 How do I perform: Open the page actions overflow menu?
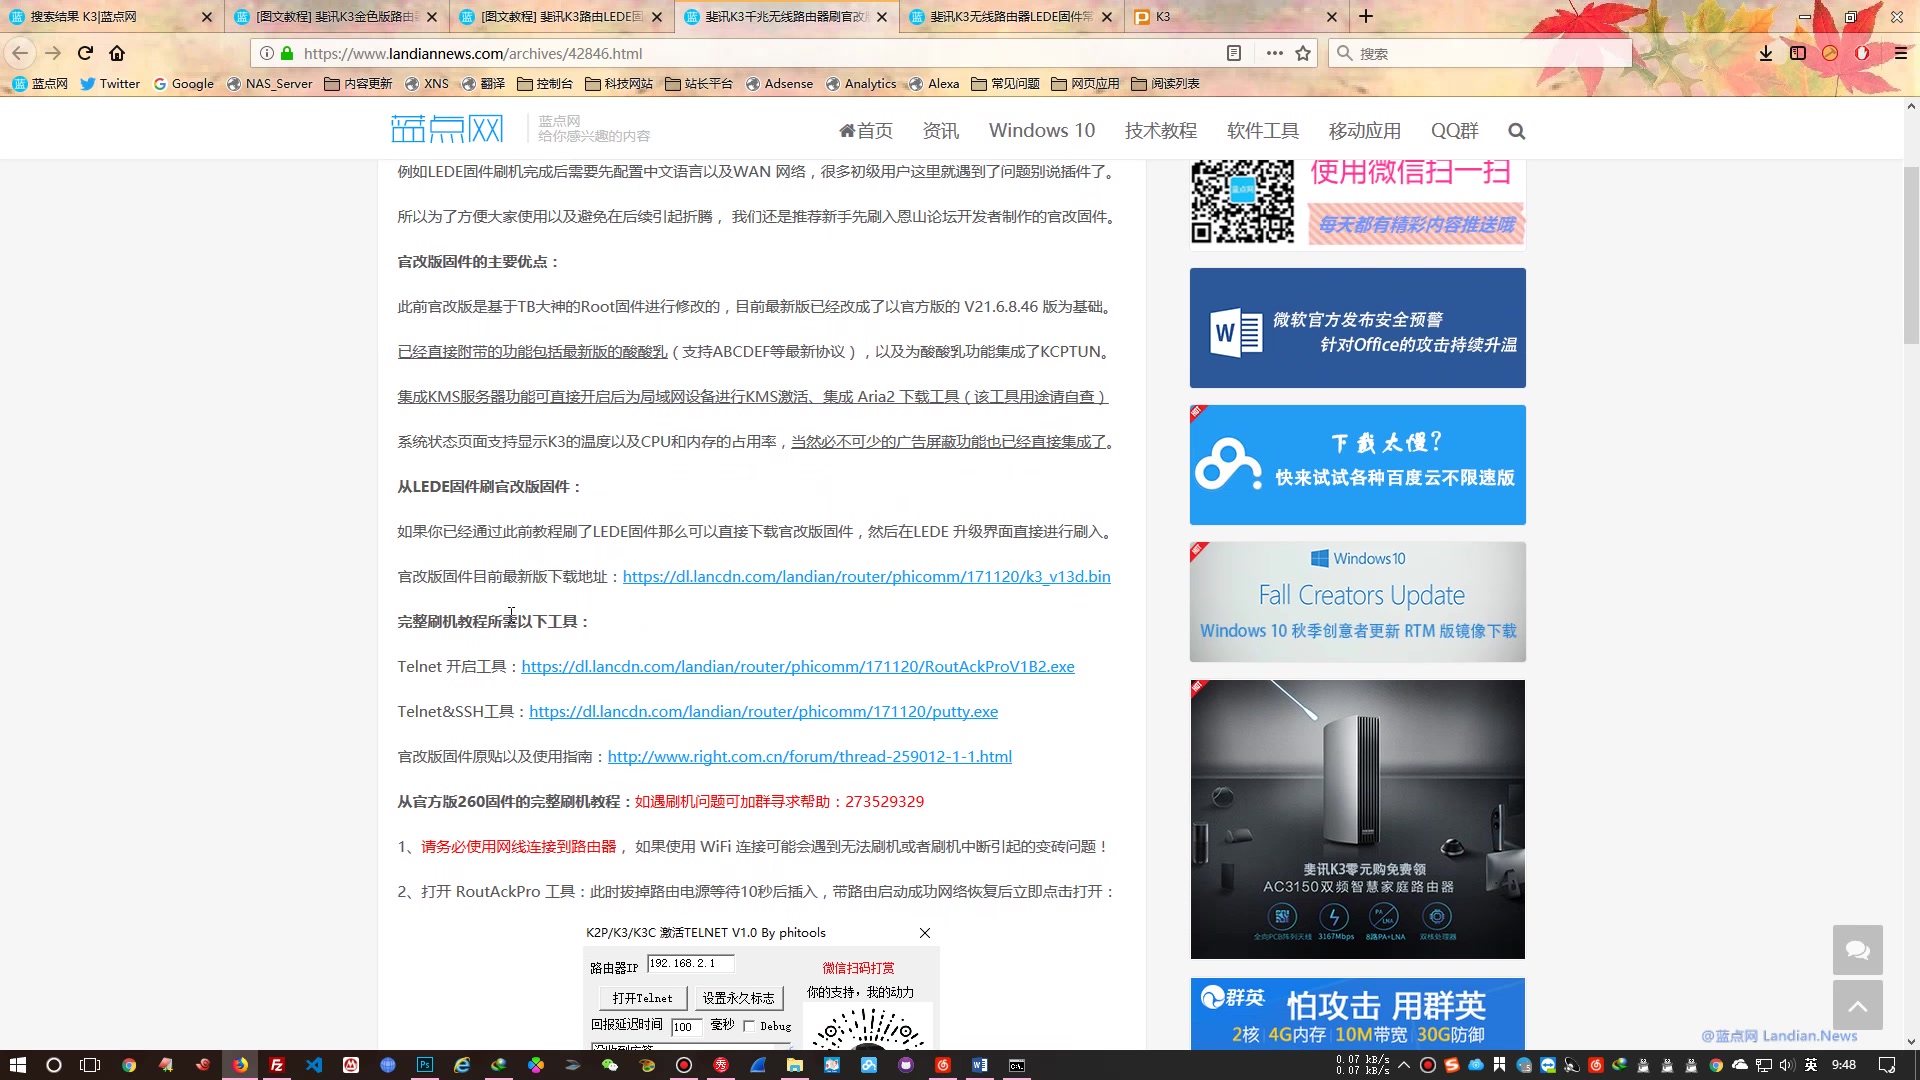(x=1273, y=53)
